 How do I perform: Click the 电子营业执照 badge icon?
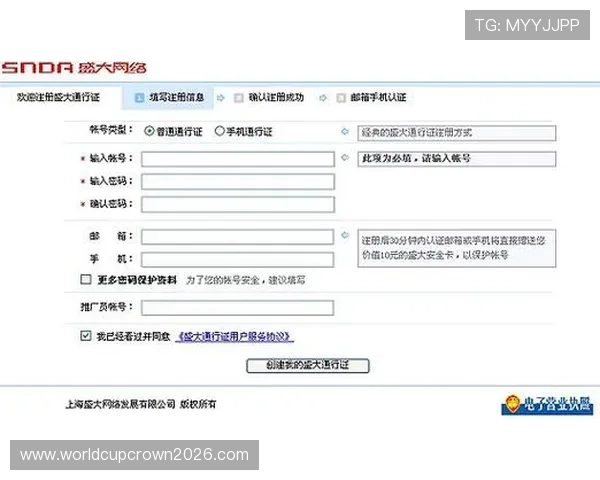click(547, 405)
